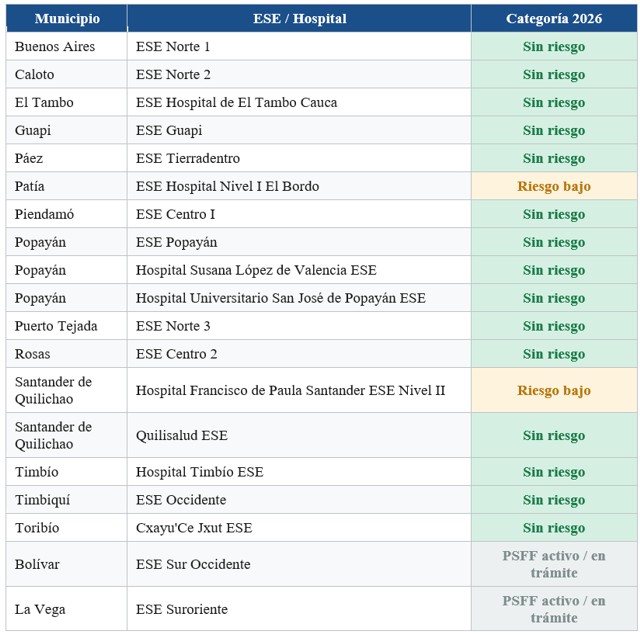640x635 pixels.
Task: Click the Riesgo bajo cell for Patía
Action: coord(554,187)
